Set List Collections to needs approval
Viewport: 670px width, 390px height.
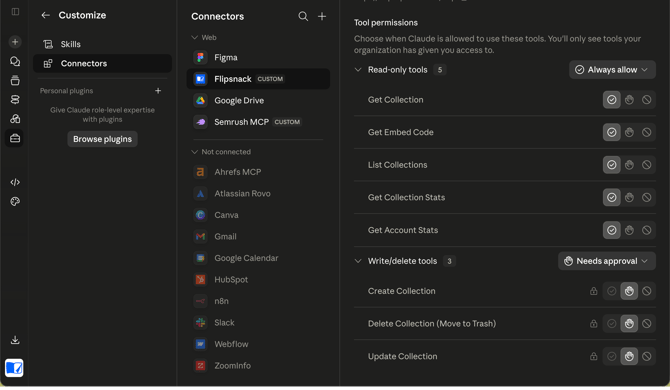(x=629, y=165)
